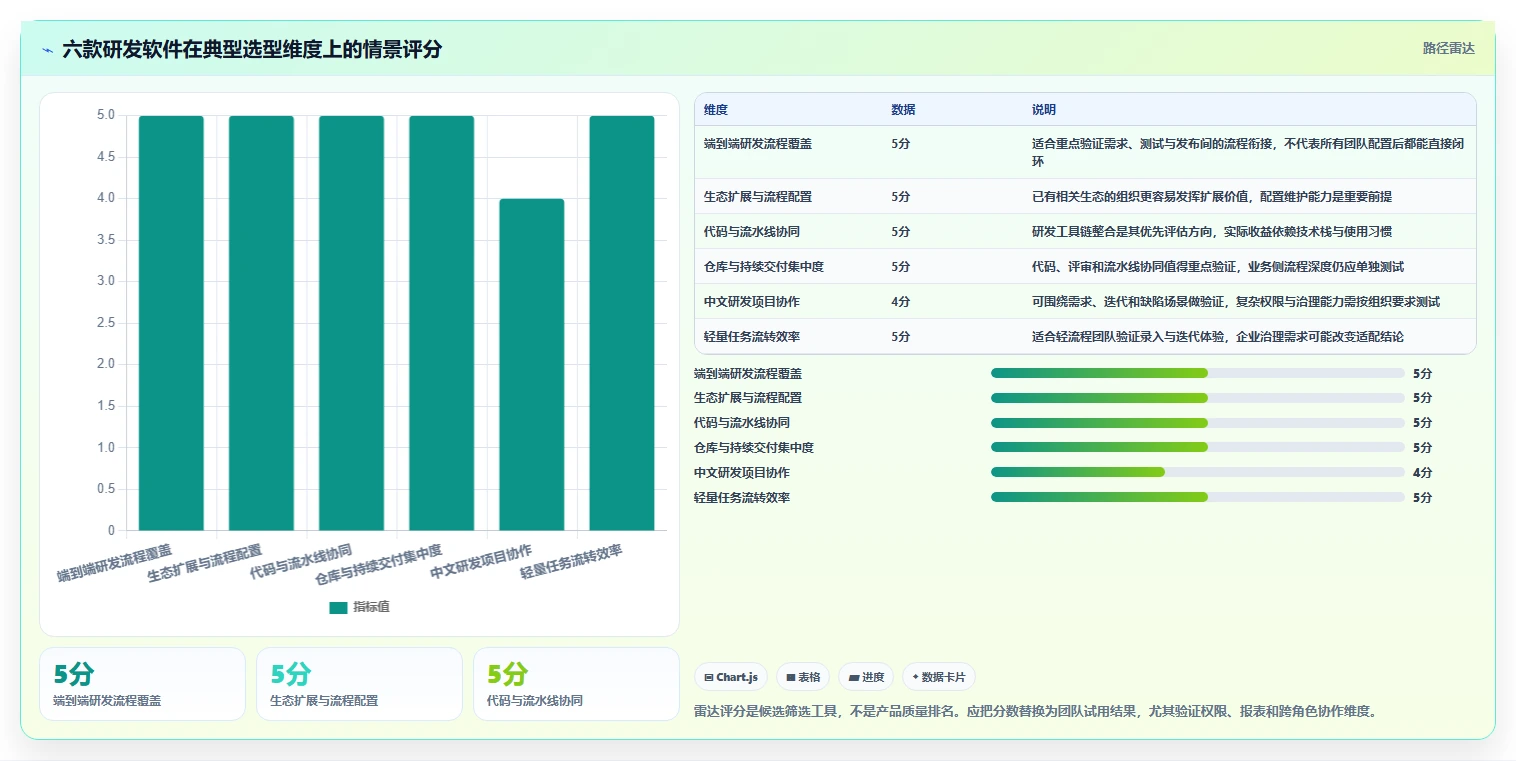
Task: Toggle the 指标值 legend swatch
Action: point(338,607)
